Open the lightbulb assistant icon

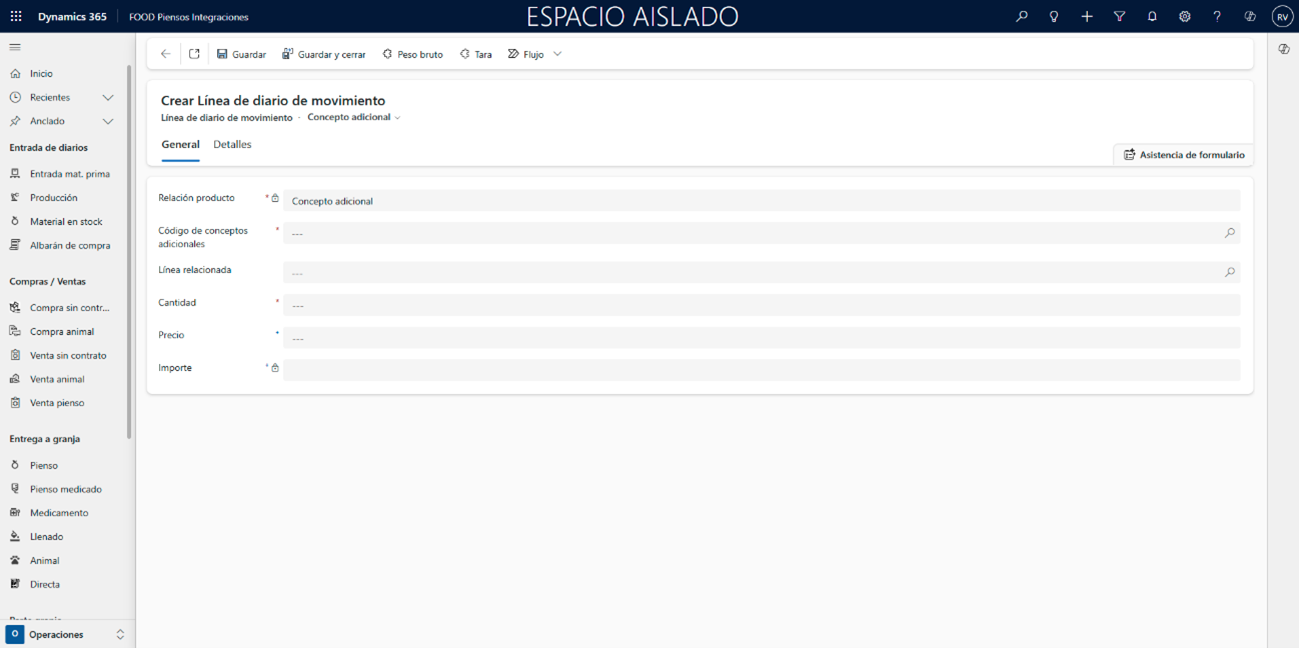pos(1053,17)
